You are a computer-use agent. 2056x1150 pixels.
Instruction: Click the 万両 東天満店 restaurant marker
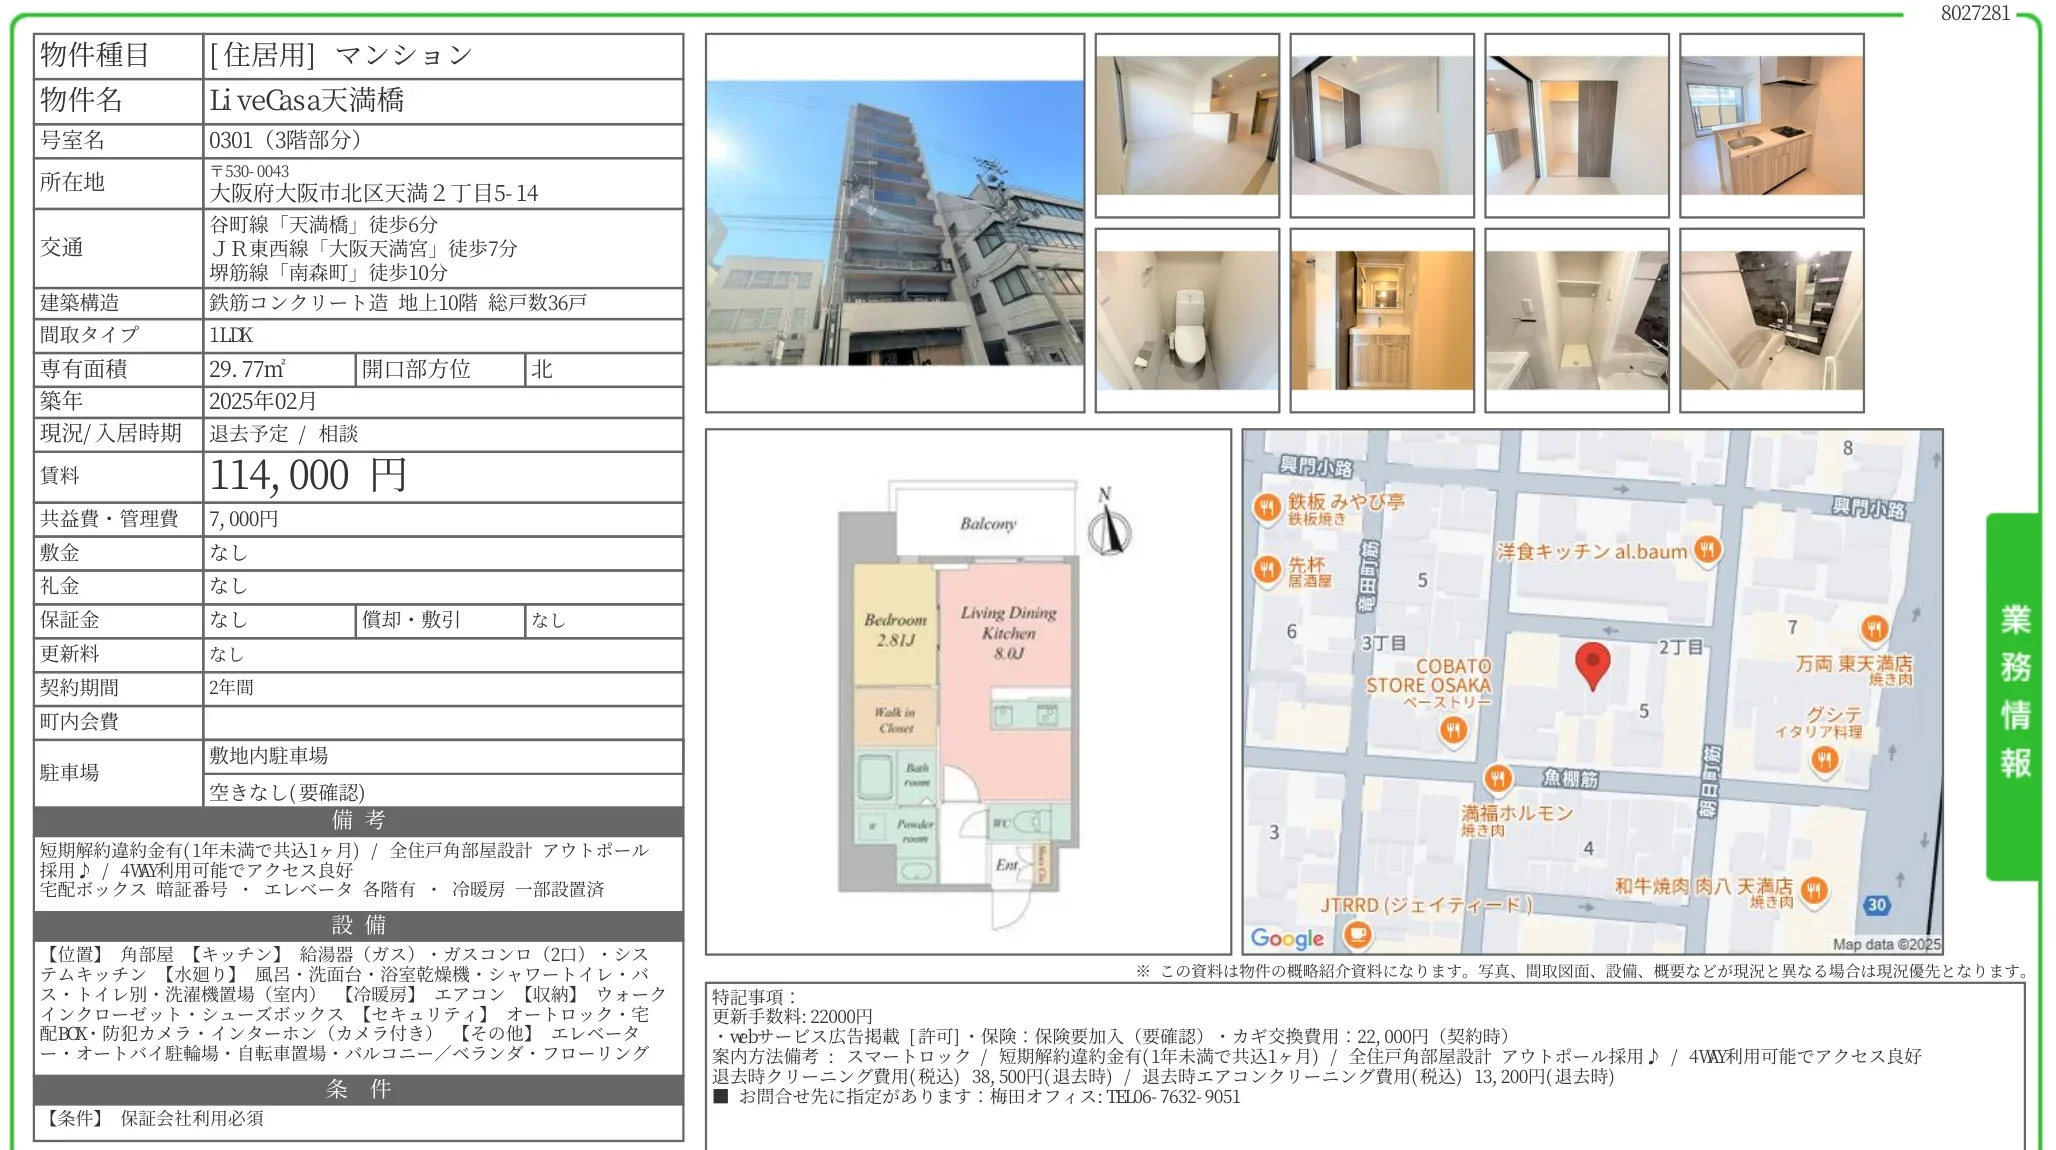pyautogui.click(x=1874, y=629)
